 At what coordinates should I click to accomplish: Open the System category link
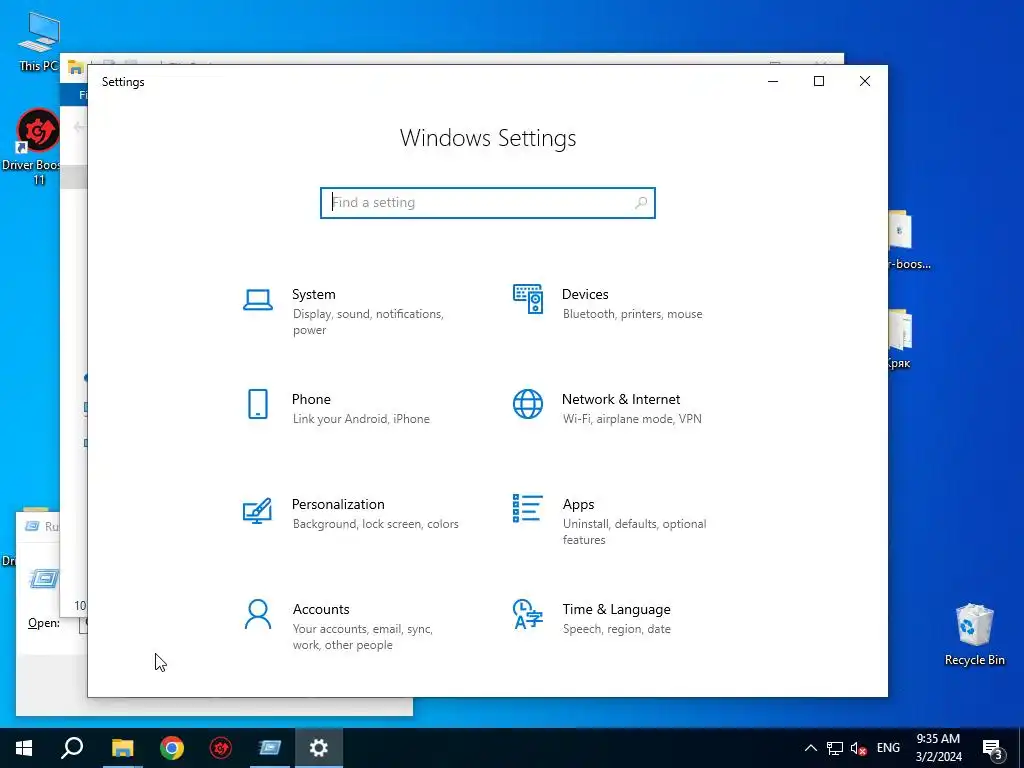[x=313, y=295]
